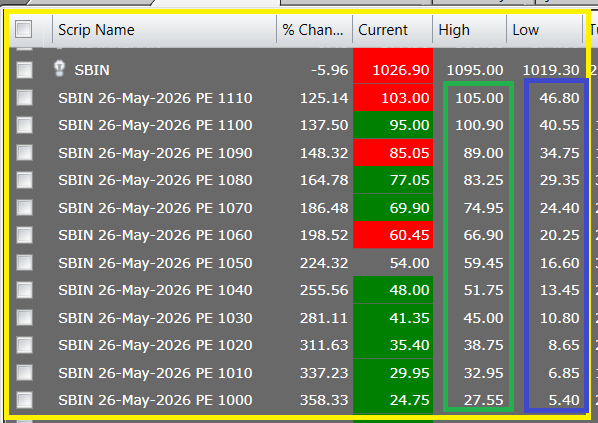598x423 pixels.
Task: Sort by the % Change column header
Action: (x=315, y=30)
